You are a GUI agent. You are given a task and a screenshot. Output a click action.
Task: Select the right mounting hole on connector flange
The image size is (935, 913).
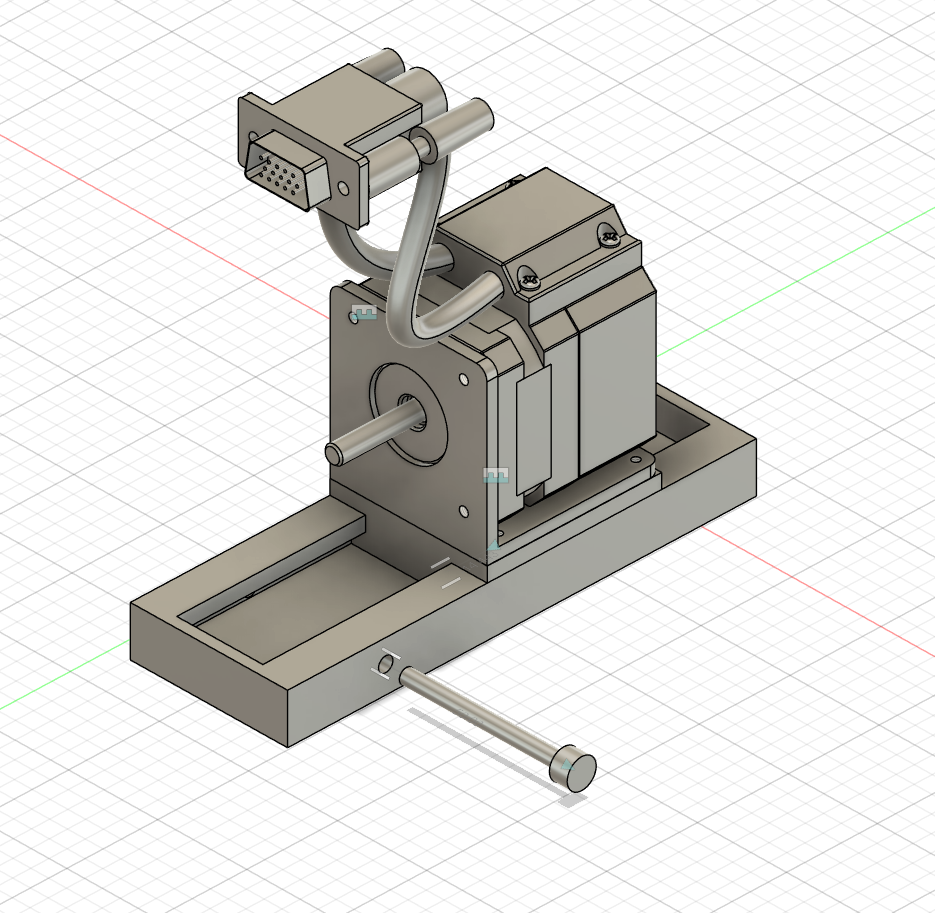[x=344, y=188]
